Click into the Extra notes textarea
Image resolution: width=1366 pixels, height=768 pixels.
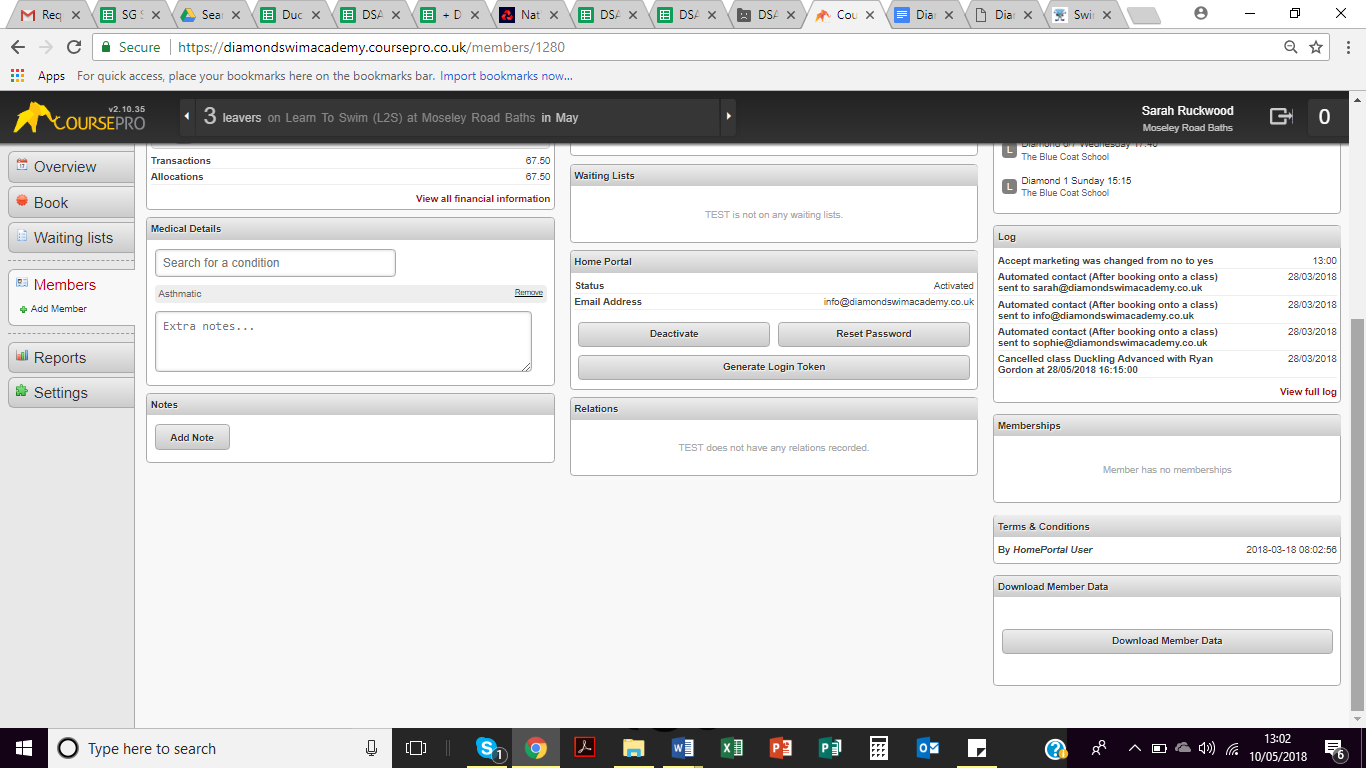tap(343, 342)
